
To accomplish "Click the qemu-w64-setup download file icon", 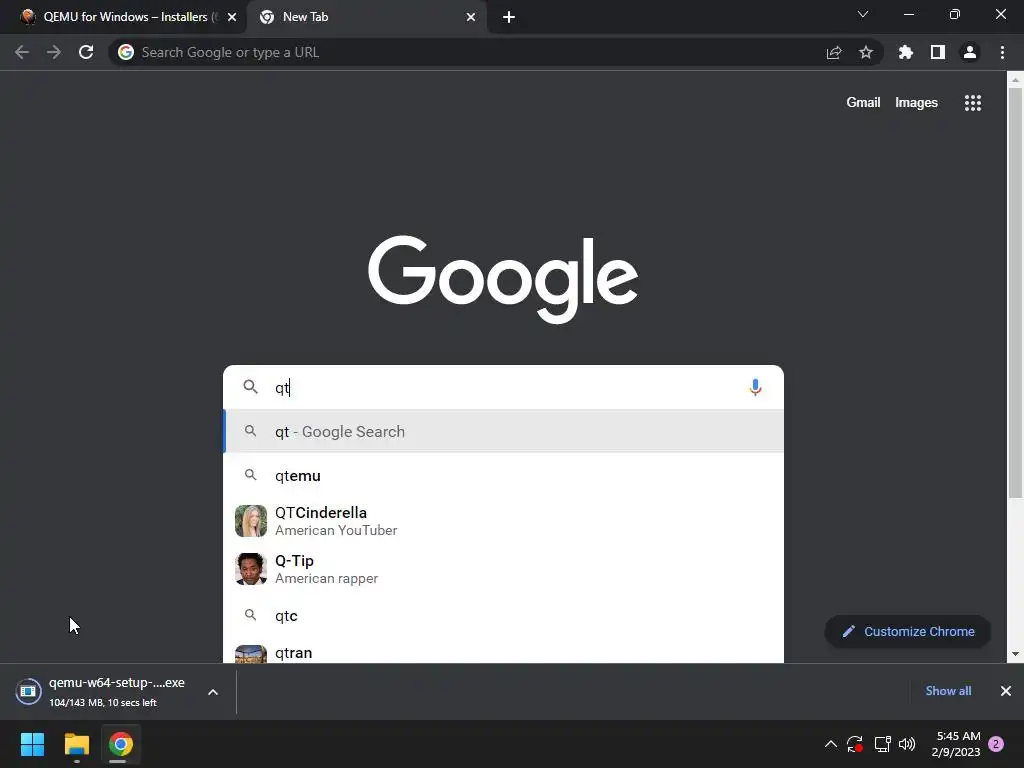I will point(28,692).
